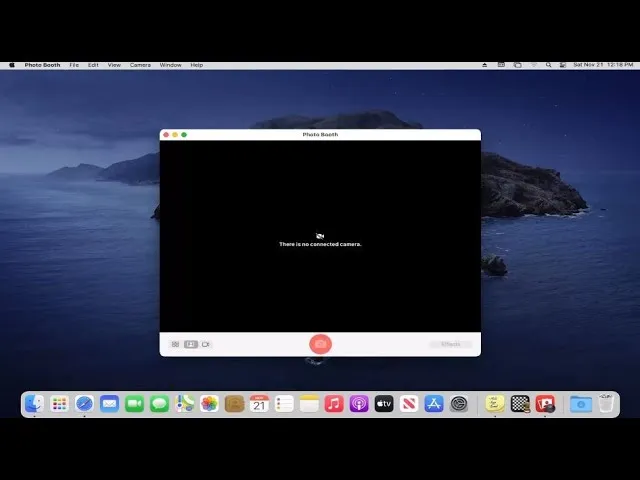The image size is (640, 480).
Task: Open Mail from the Dock
Action: click(x=109, y=404)
